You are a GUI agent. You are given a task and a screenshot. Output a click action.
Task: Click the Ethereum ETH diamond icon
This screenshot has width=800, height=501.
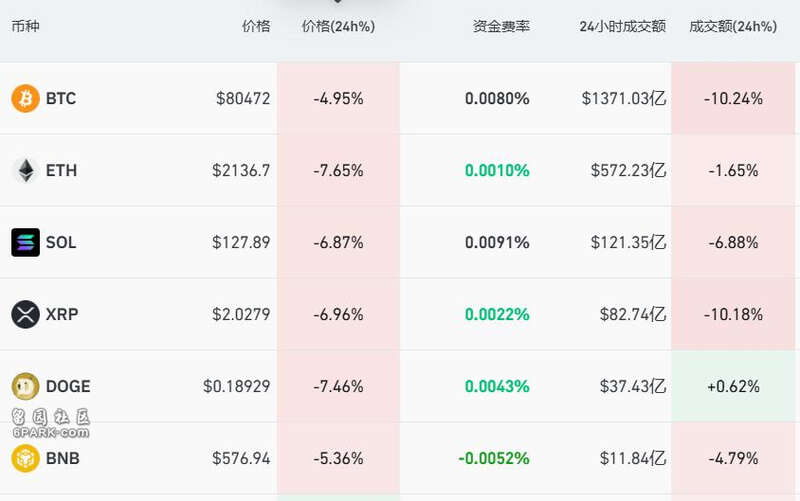pyautogui.click(x=26, y=170)
